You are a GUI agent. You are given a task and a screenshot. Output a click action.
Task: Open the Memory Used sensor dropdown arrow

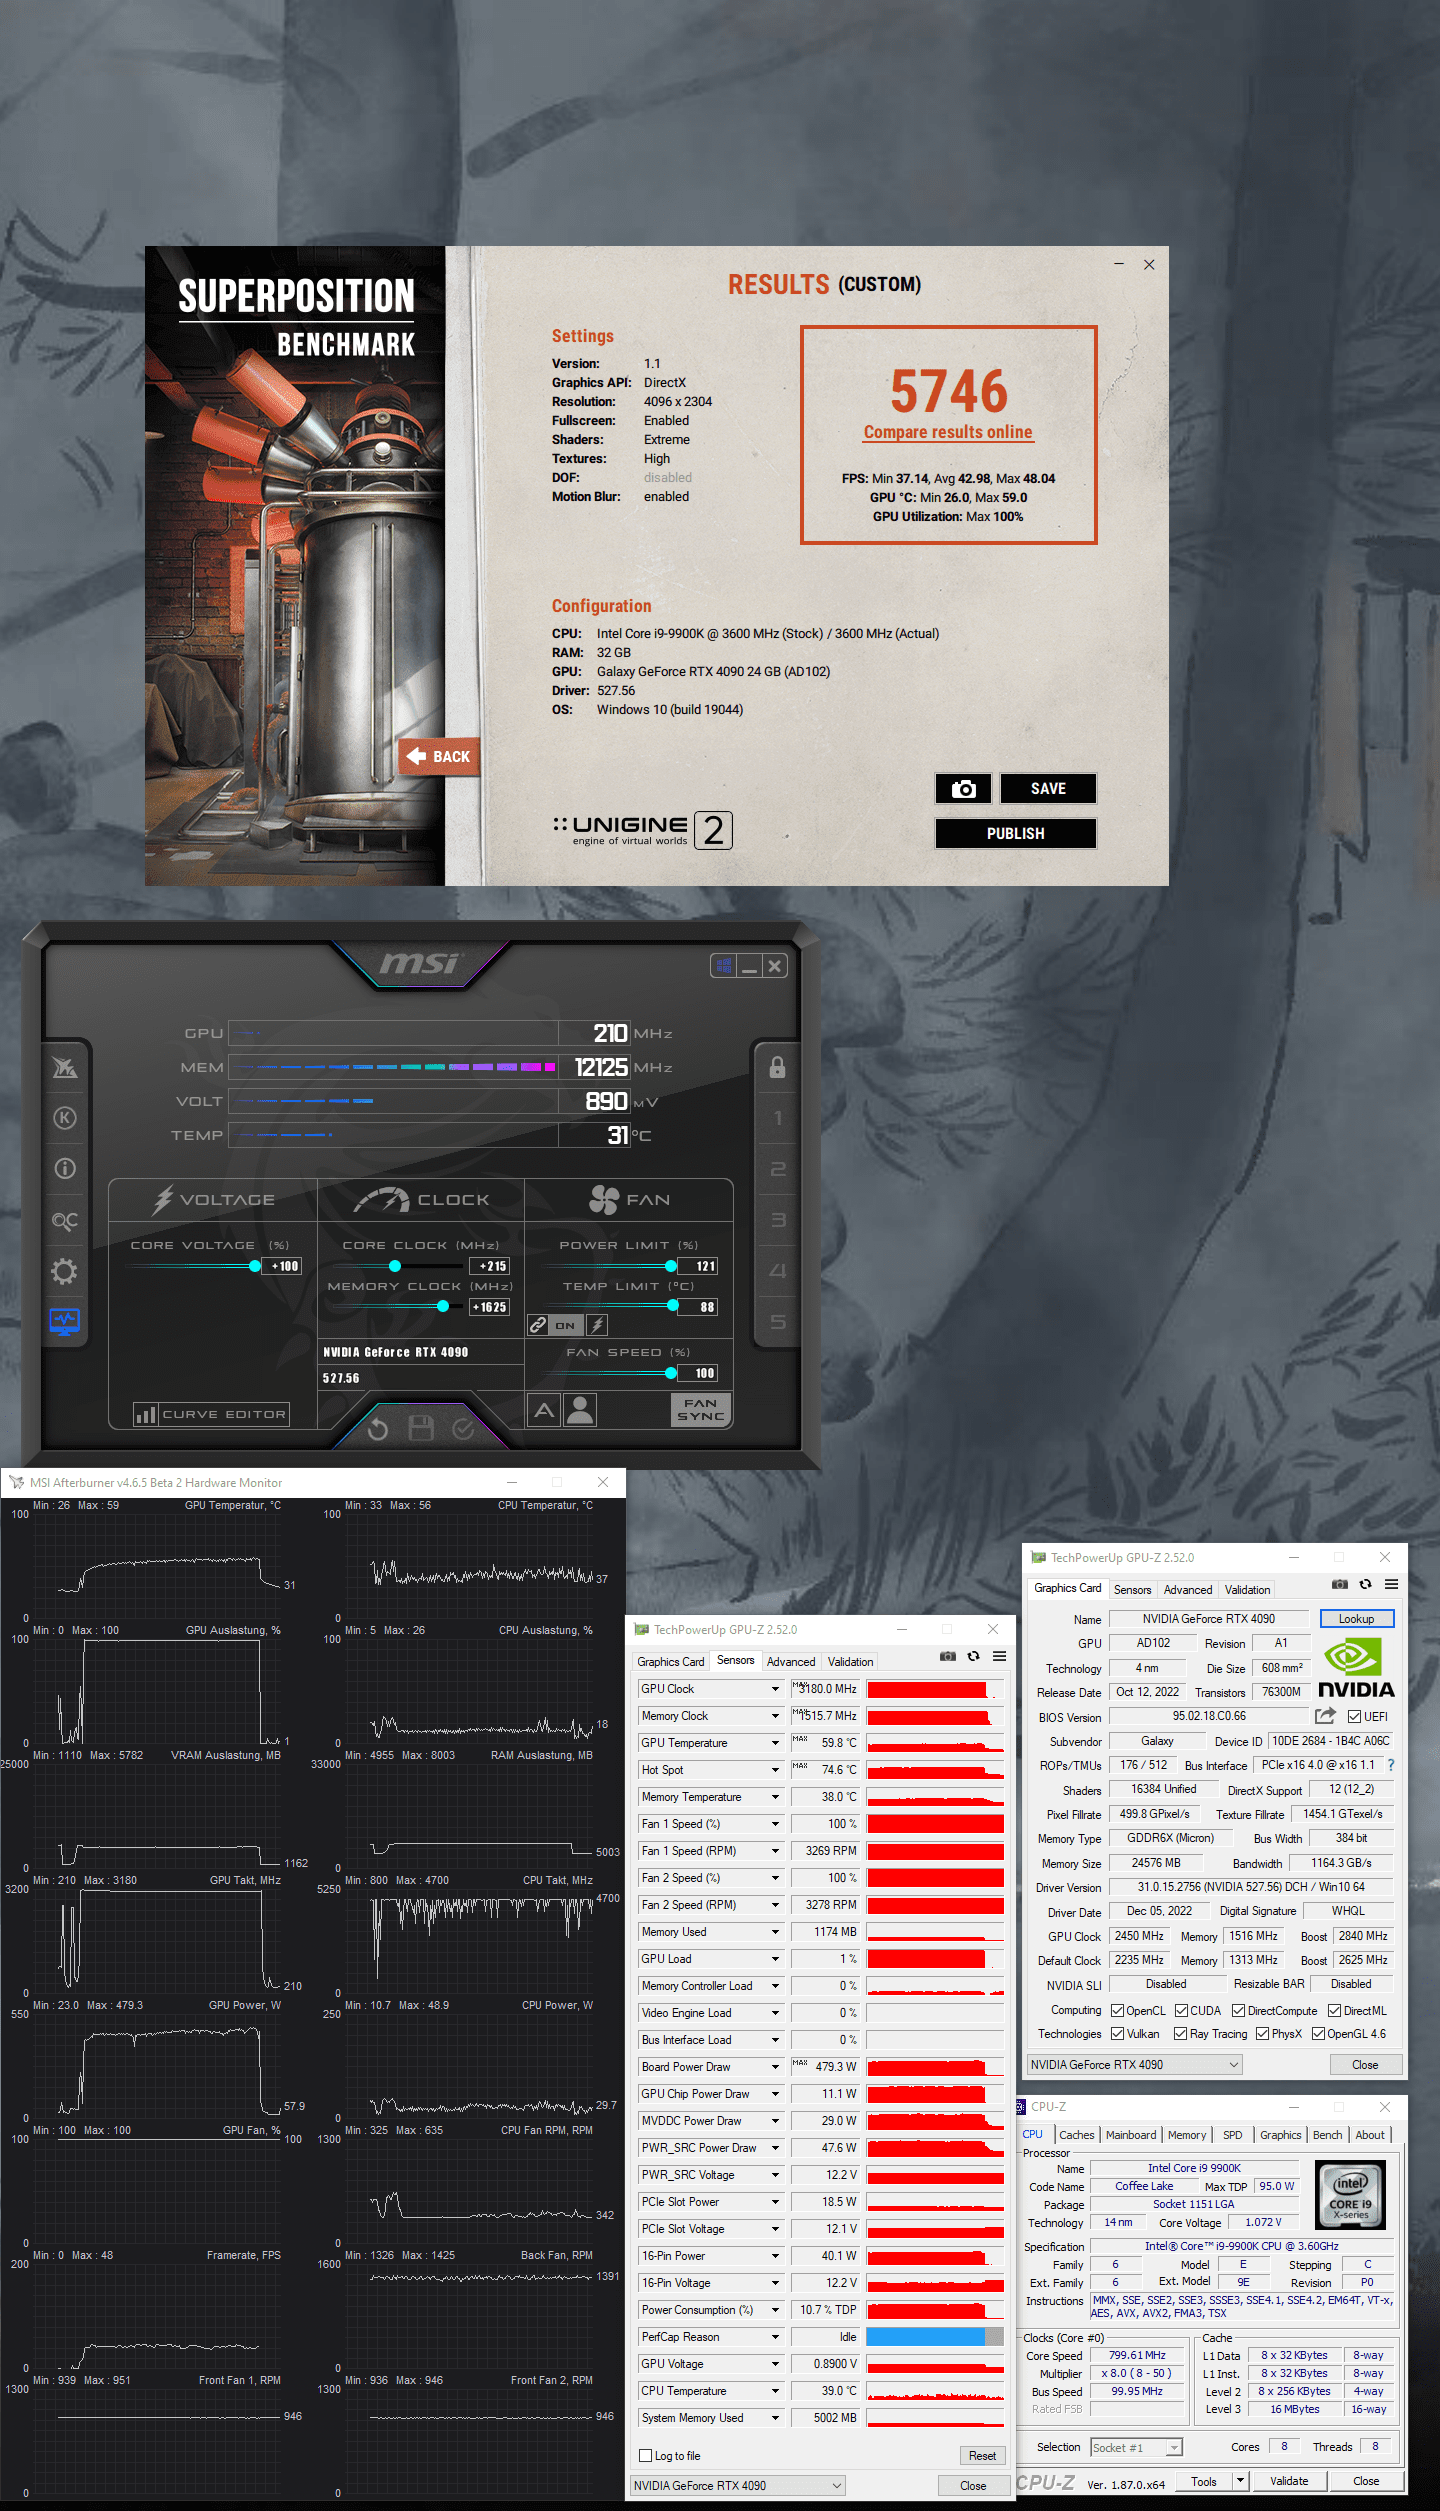click(x=775, y=1932)
